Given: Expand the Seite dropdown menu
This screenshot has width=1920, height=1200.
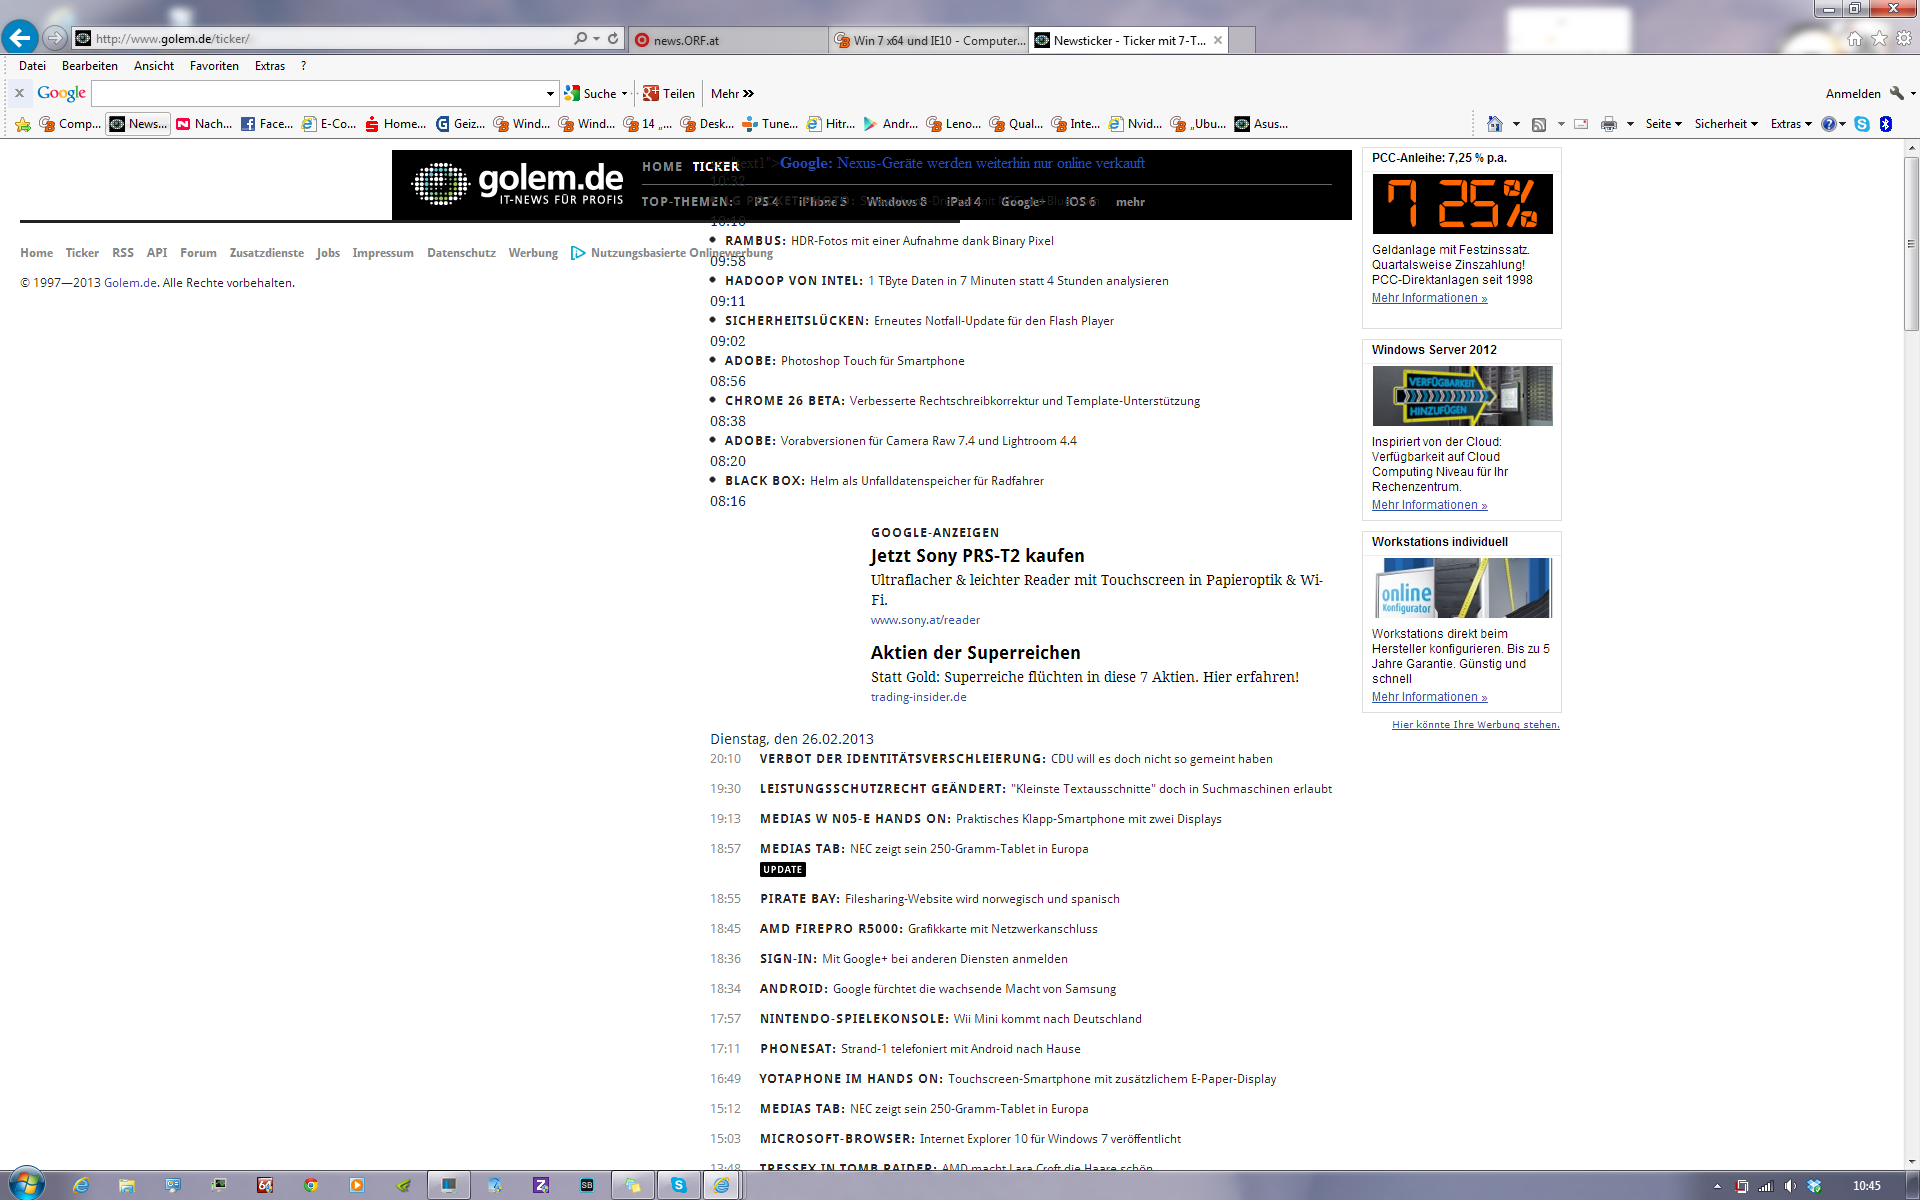Looking at the screenshot, I should point(1663,124).
